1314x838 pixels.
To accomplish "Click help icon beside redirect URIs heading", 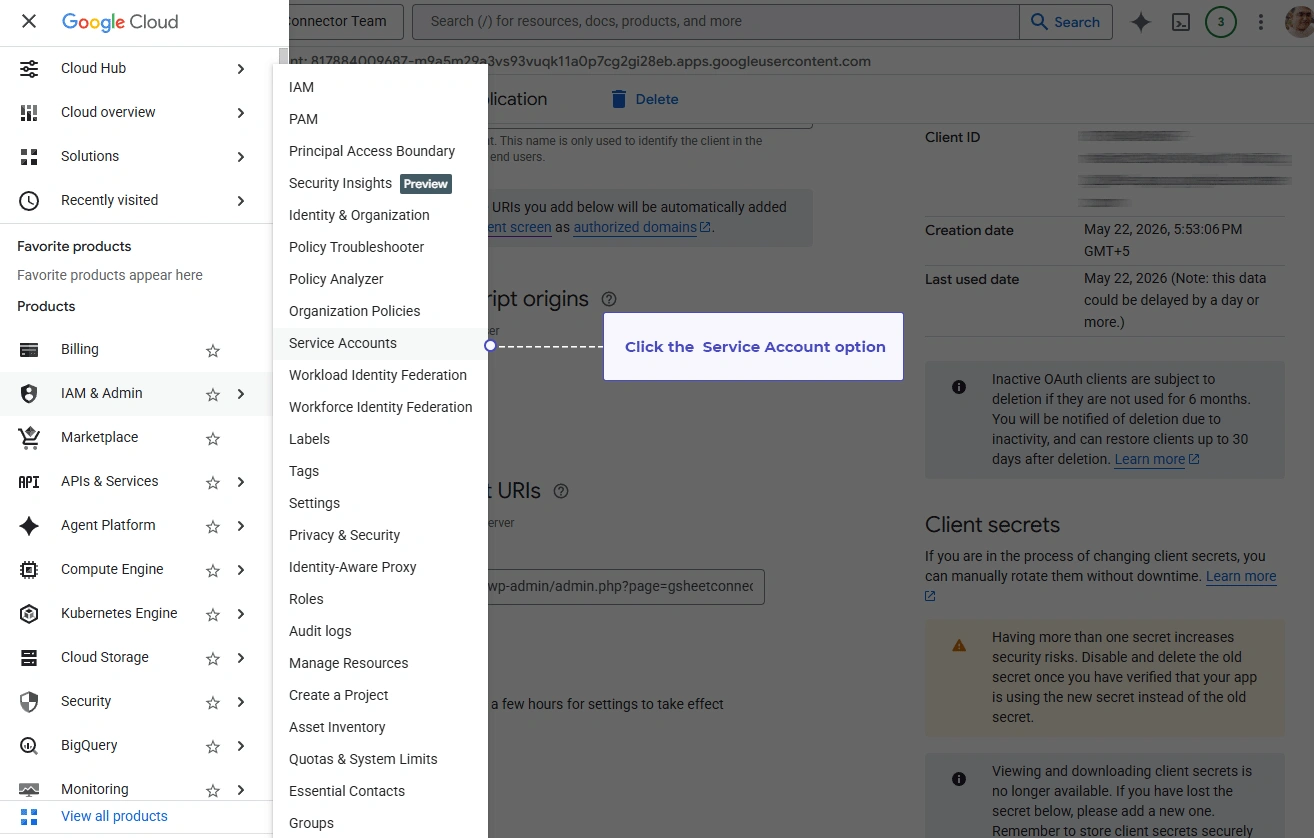I will click(x=561, y=491).
